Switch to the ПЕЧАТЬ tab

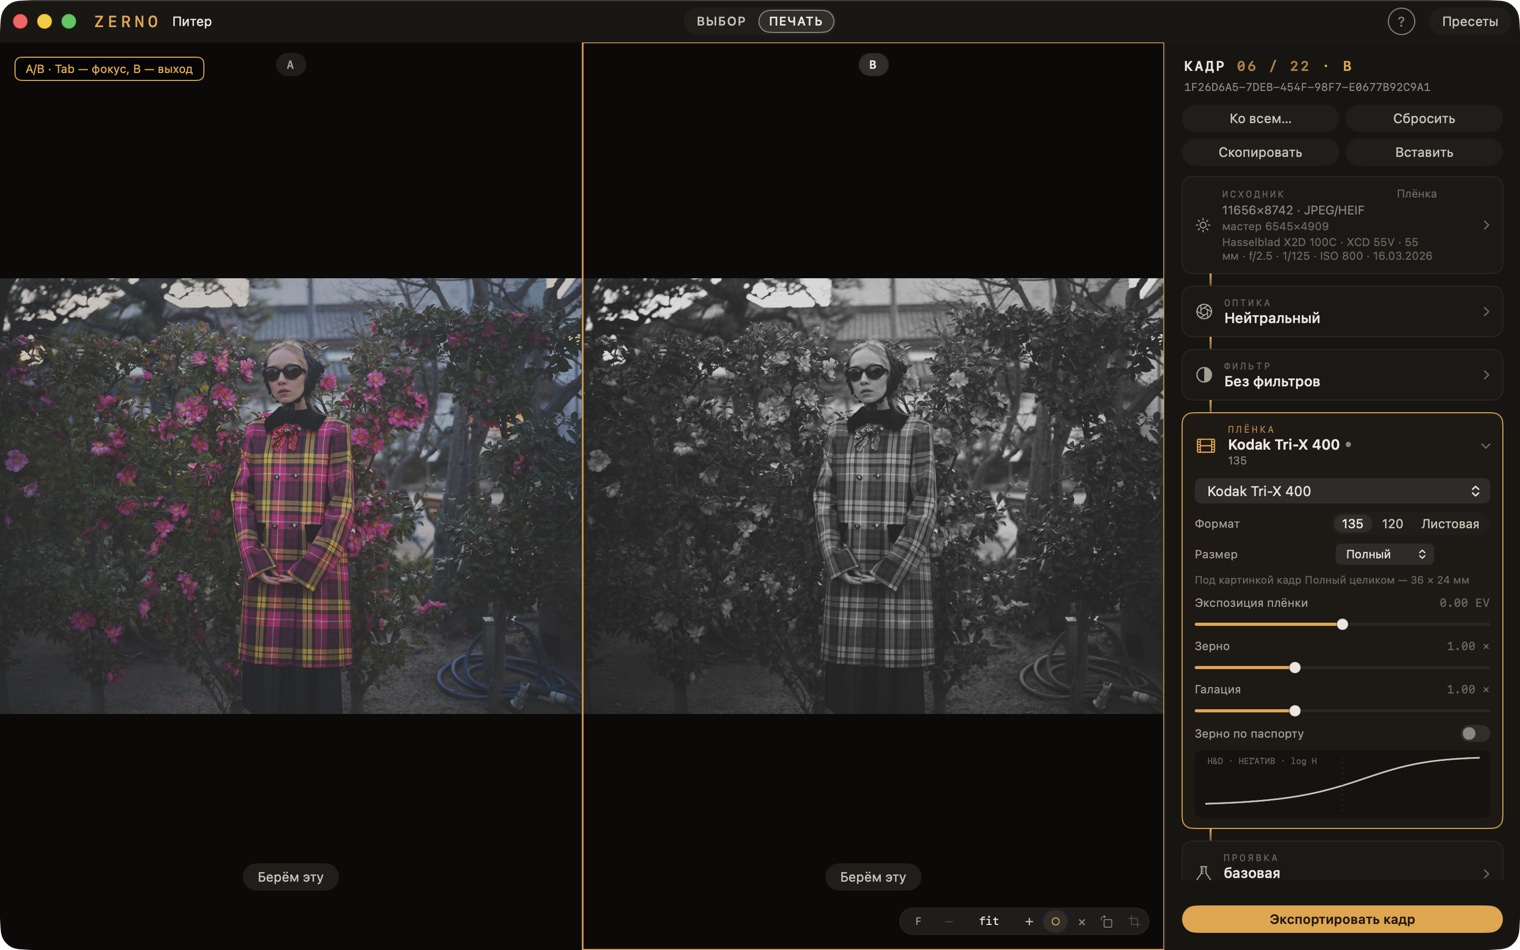[x=796, y=21]
